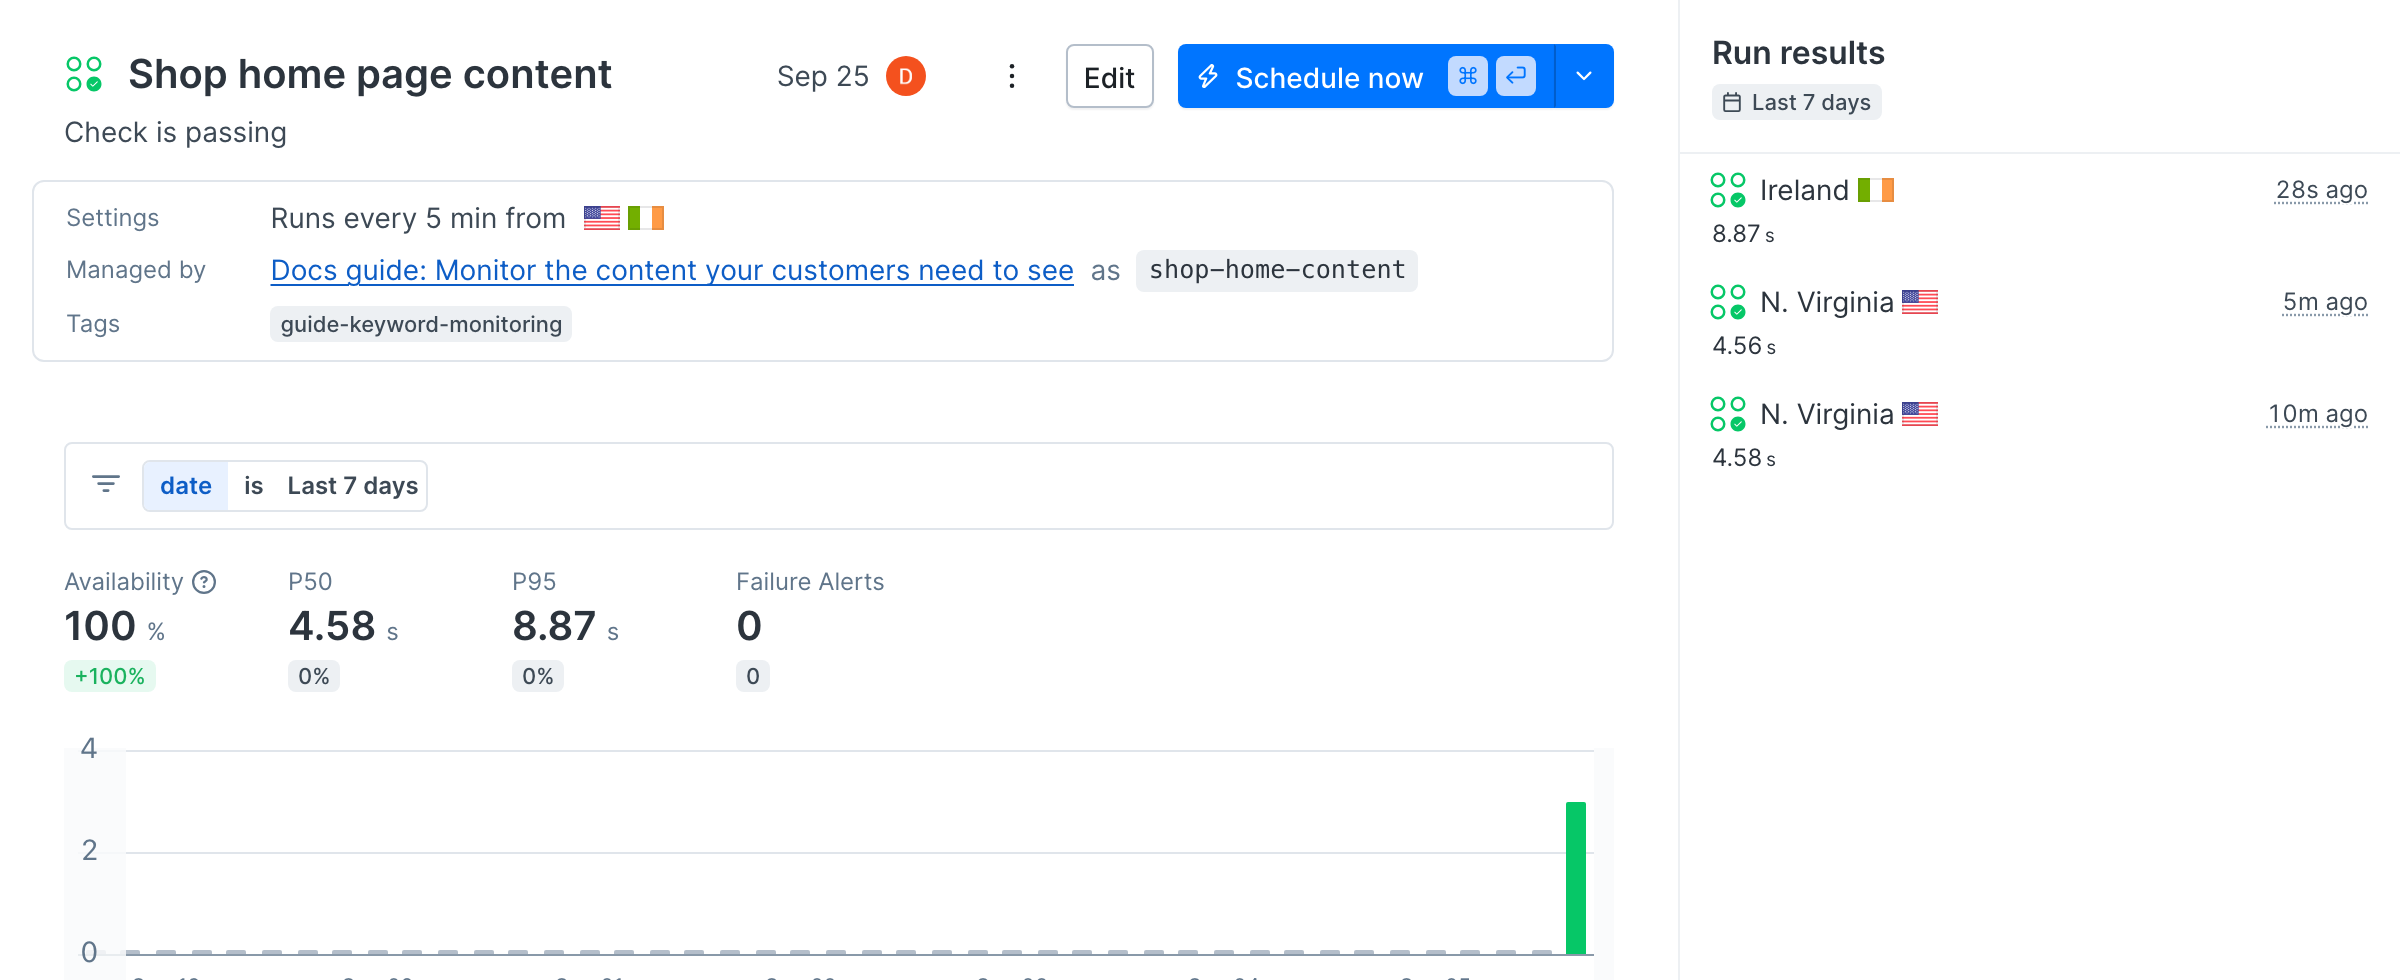Image resolution: width=2400 pixels, height=980 pixels.
Task: Open the Ireland run result
Action: pos(2039,210)
